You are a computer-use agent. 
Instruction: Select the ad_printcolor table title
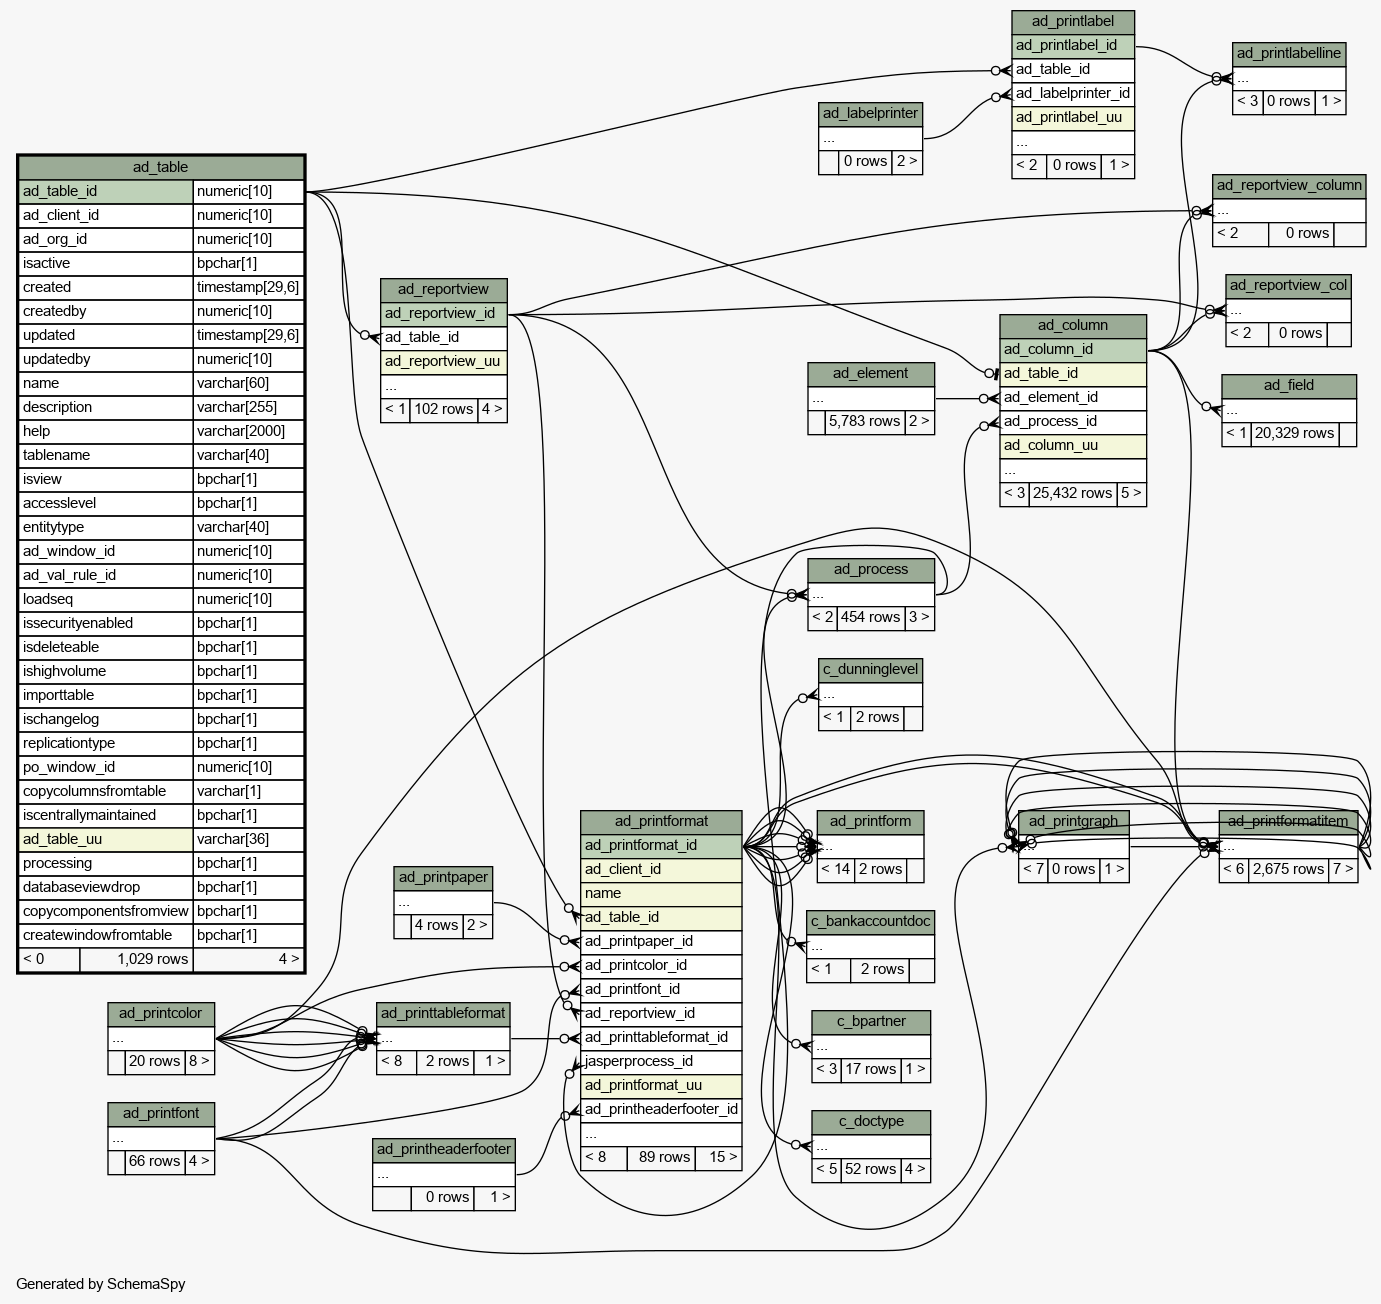[161, 1013]
